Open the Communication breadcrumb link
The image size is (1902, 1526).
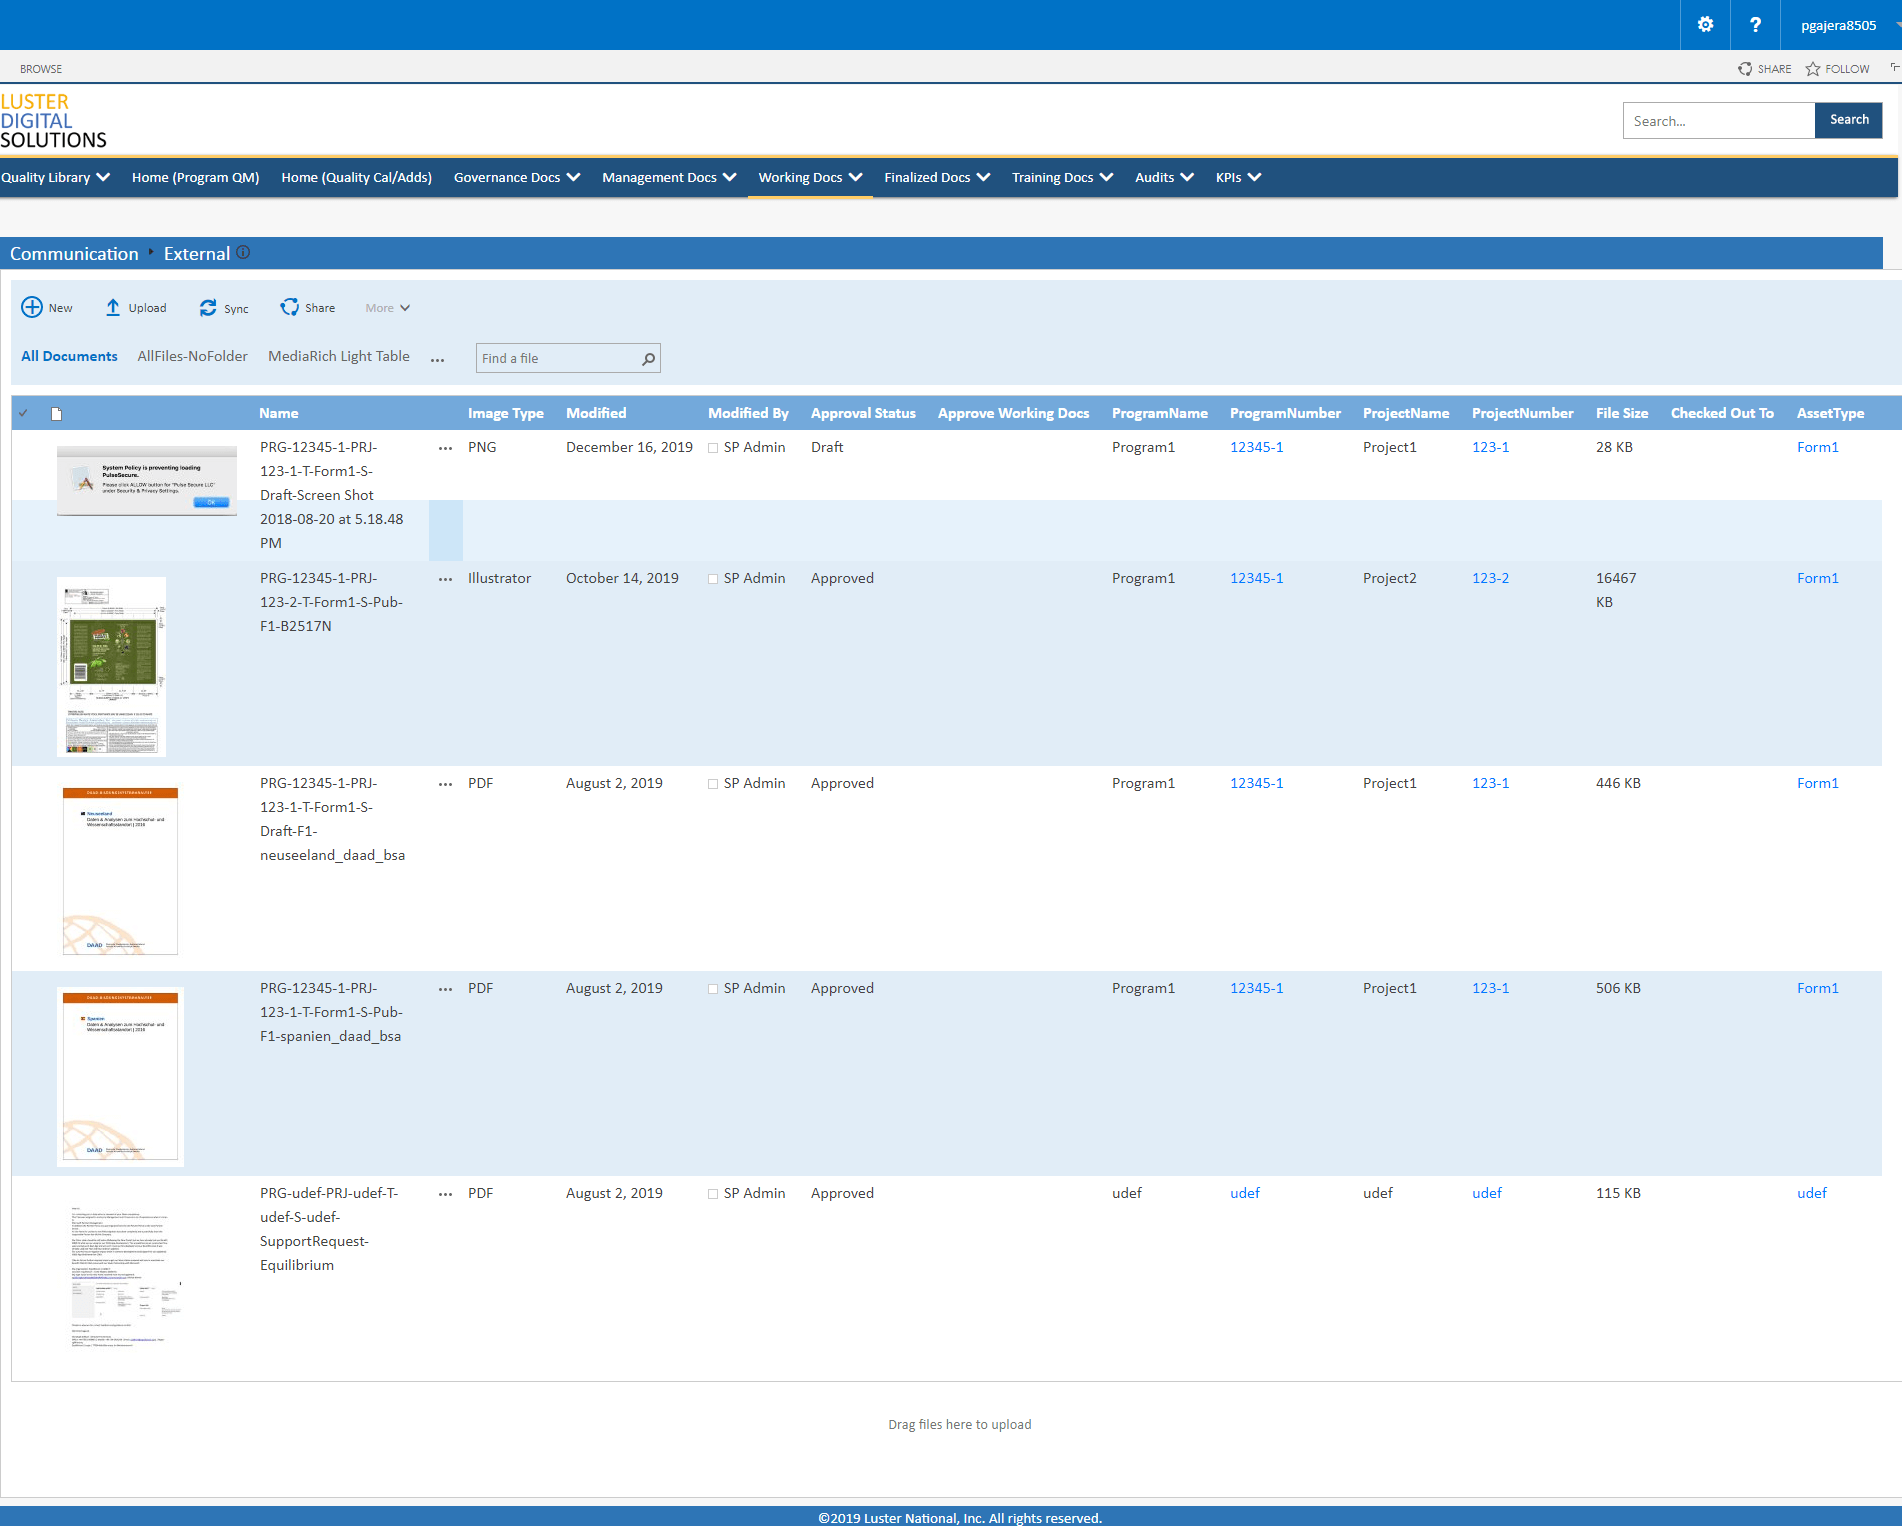click(74, 254)
